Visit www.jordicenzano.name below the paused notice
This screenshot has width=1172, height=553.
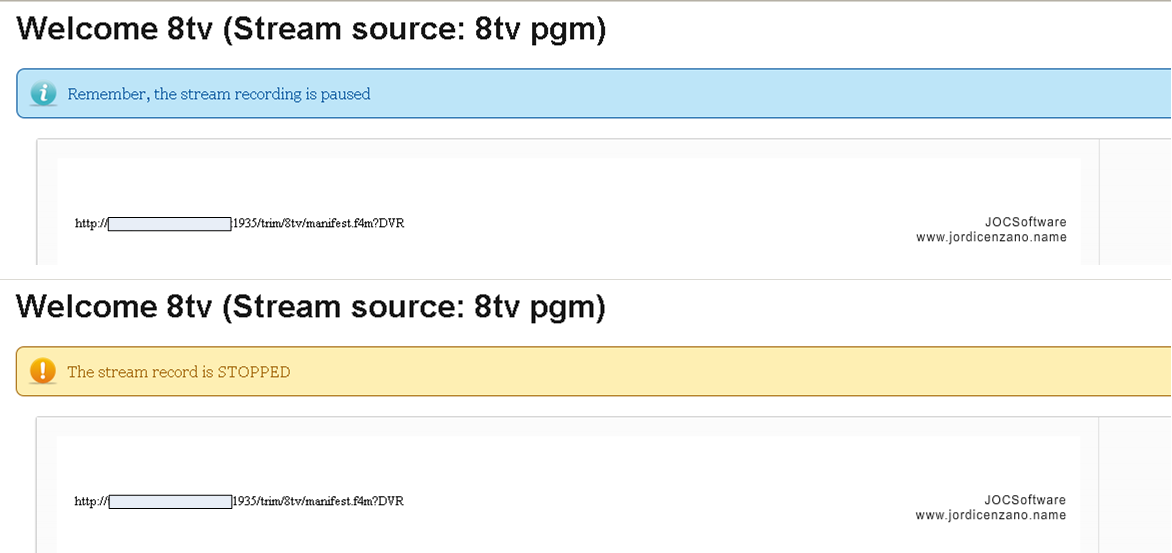click(990, 238)
